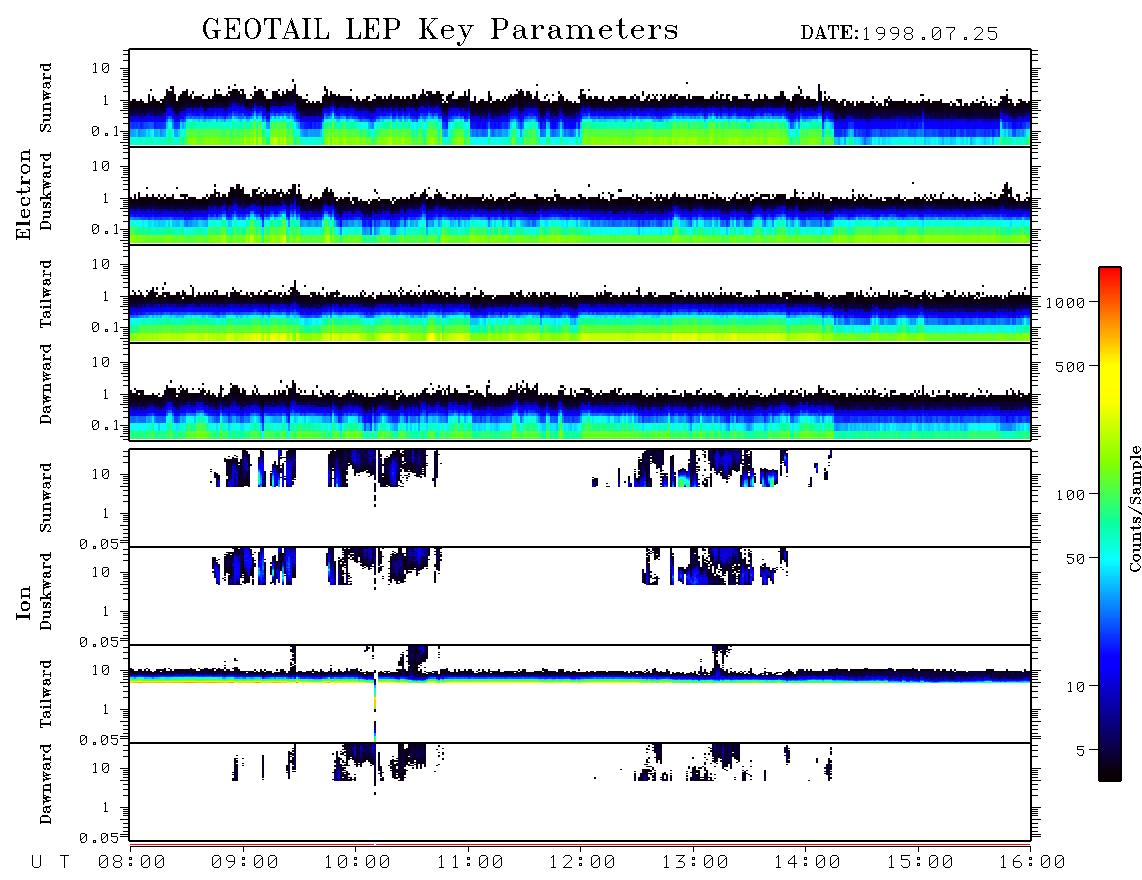Click the 'Ion' group axis label

click(x=23, y=602)
